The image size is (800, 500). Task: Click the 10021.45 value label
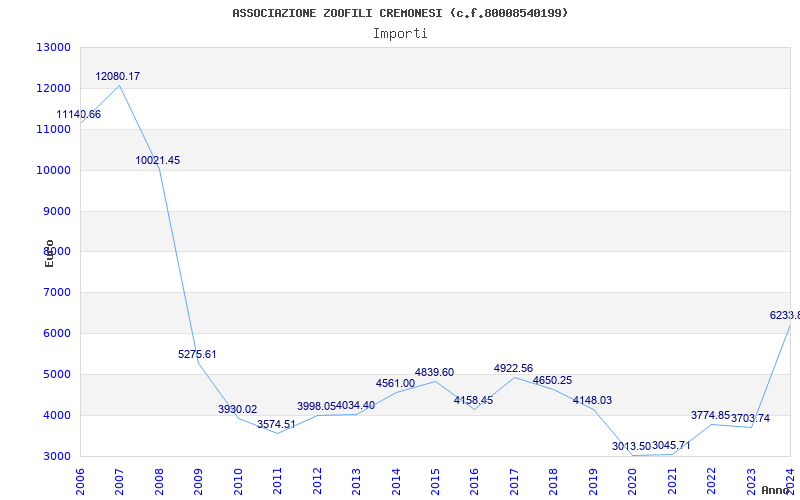click(x=158, y=161)
